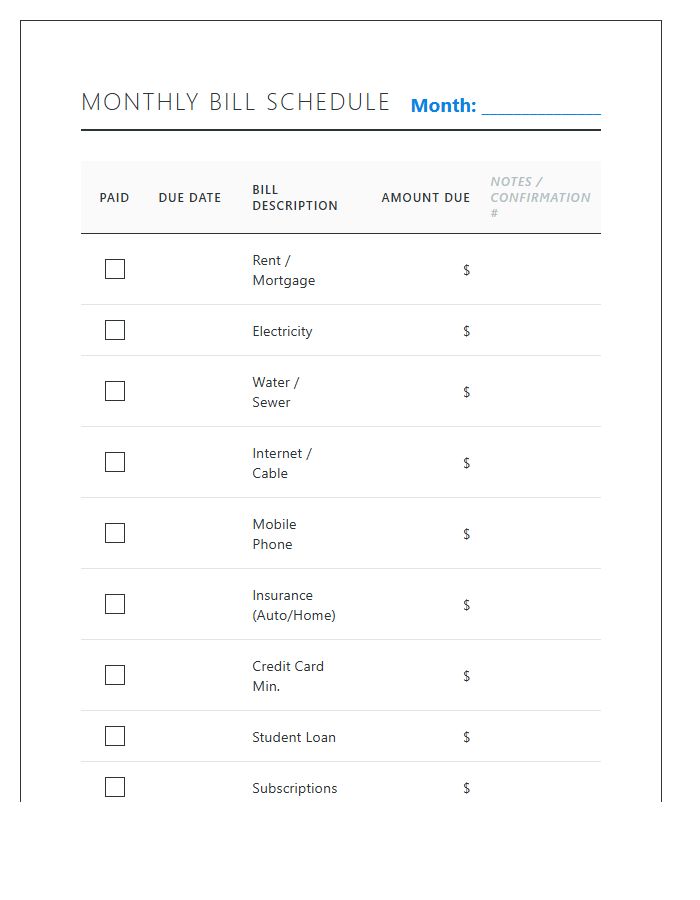Image resolution: width=700 pixels, height=900 pixels.
Task: Mark Insurance (Auto/Home) as paid
Action: click(x=115, y=604)
